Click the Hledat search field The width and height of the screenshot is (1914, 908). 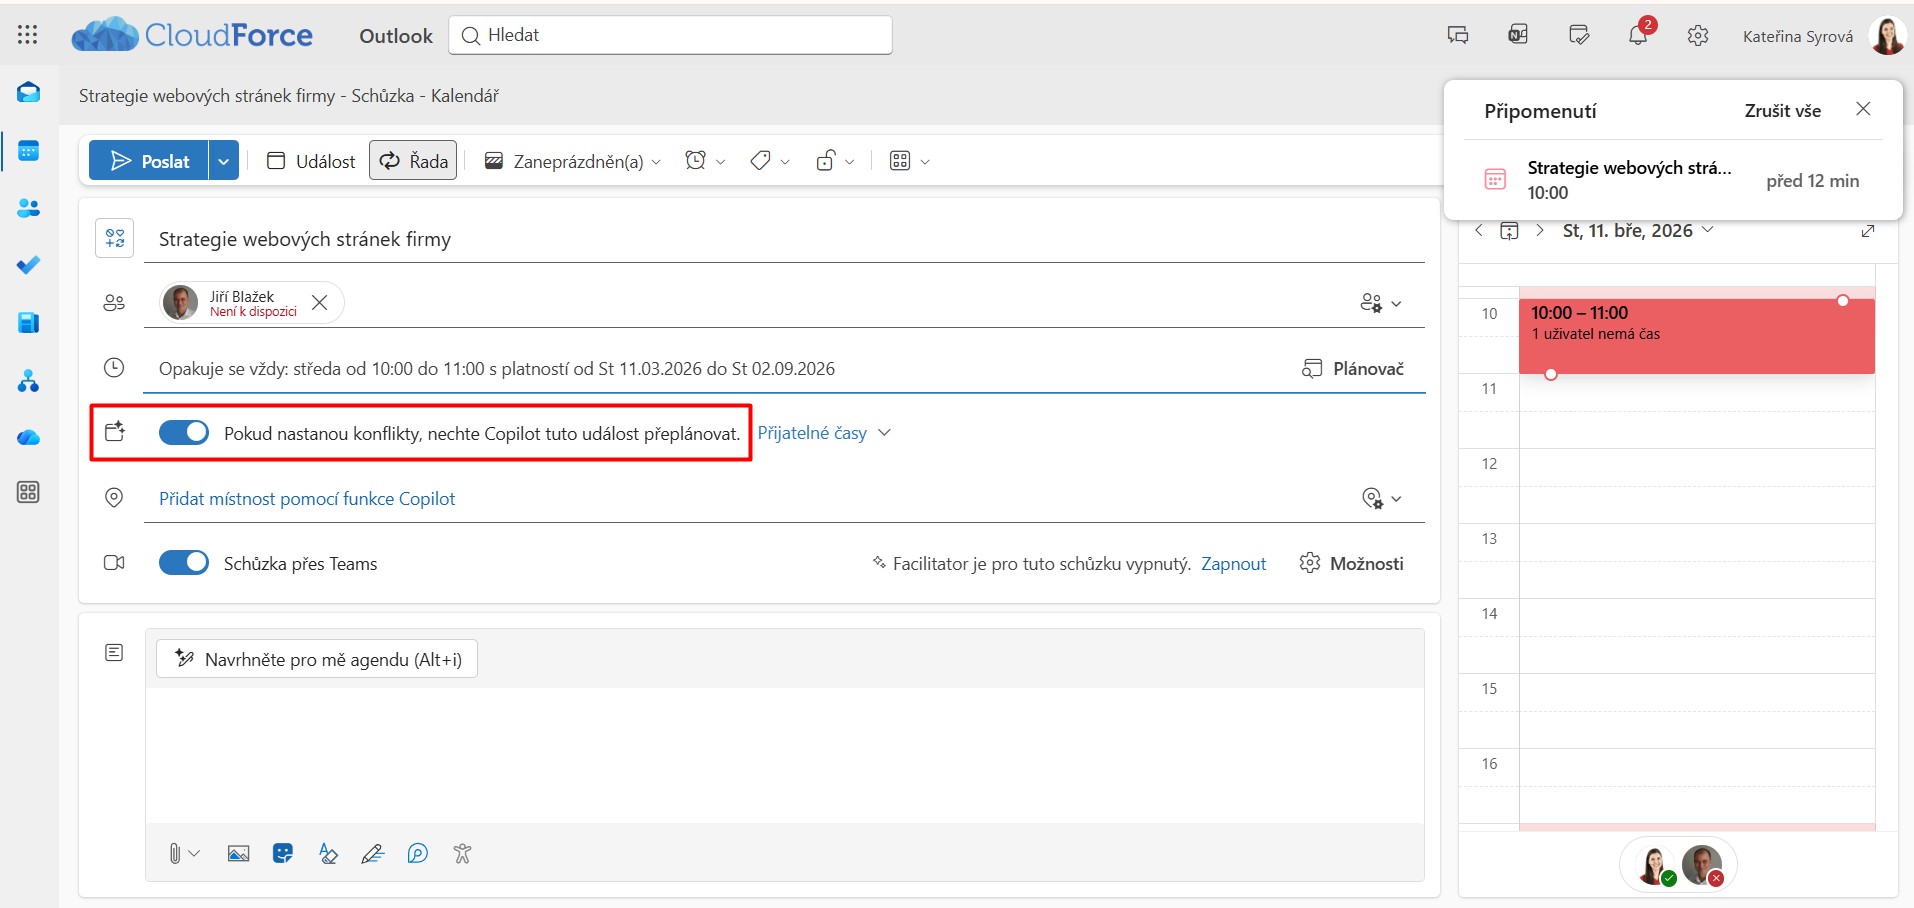click(670, 35)
